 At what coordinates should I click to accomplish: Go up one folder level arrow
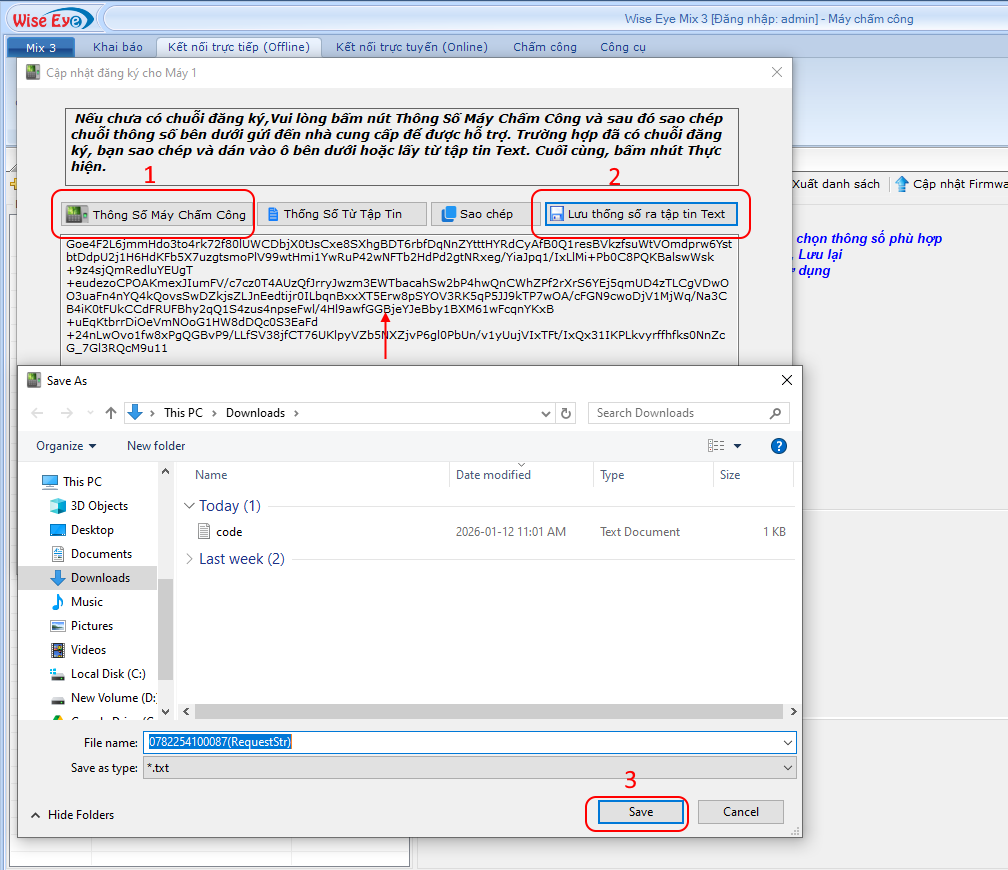click(111, 413)
